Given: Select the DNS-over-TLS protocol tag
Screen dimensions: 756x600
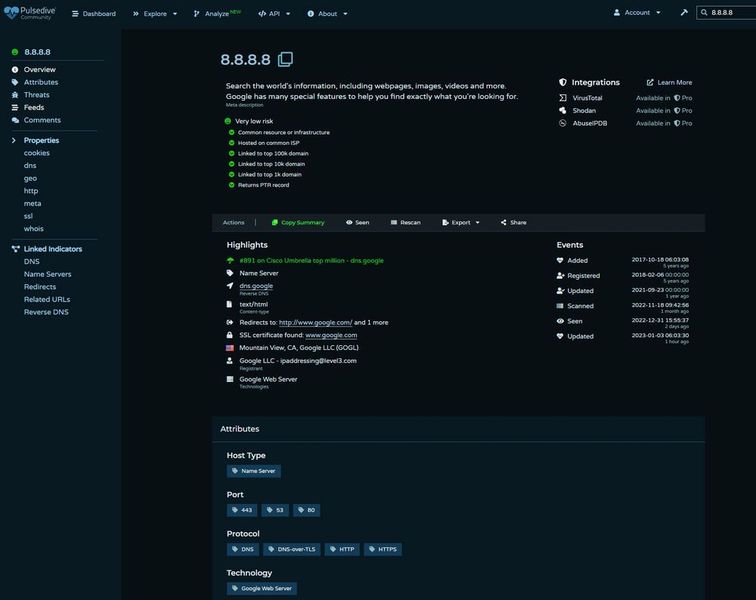Looking at the screenshot, I should coord(292,549).
